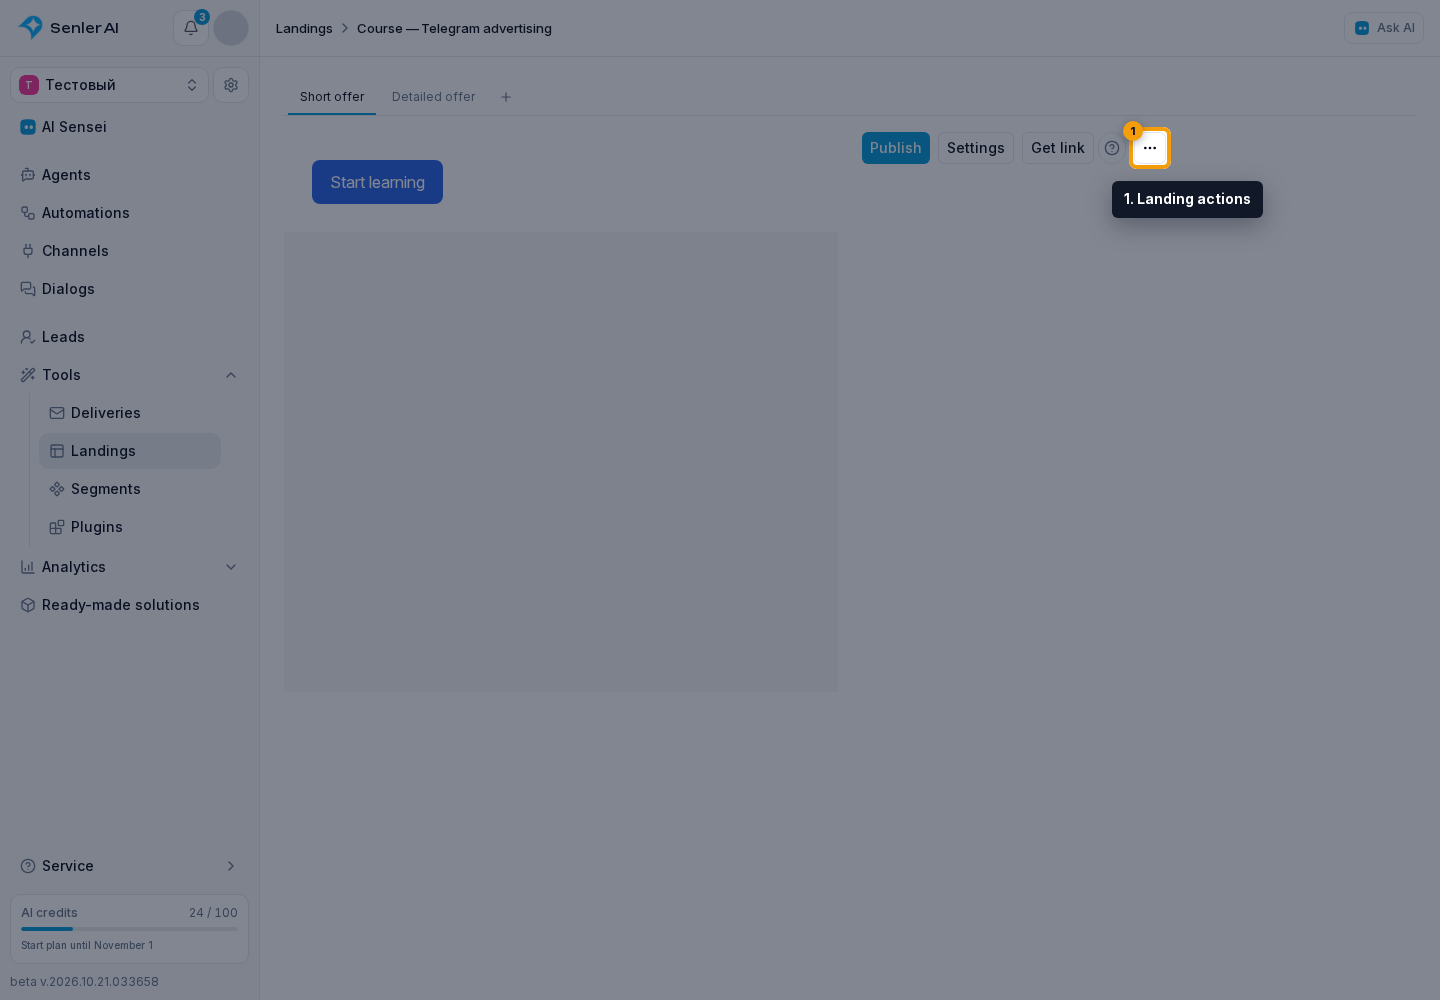Navigate to Channels

[x=130, y=251]
